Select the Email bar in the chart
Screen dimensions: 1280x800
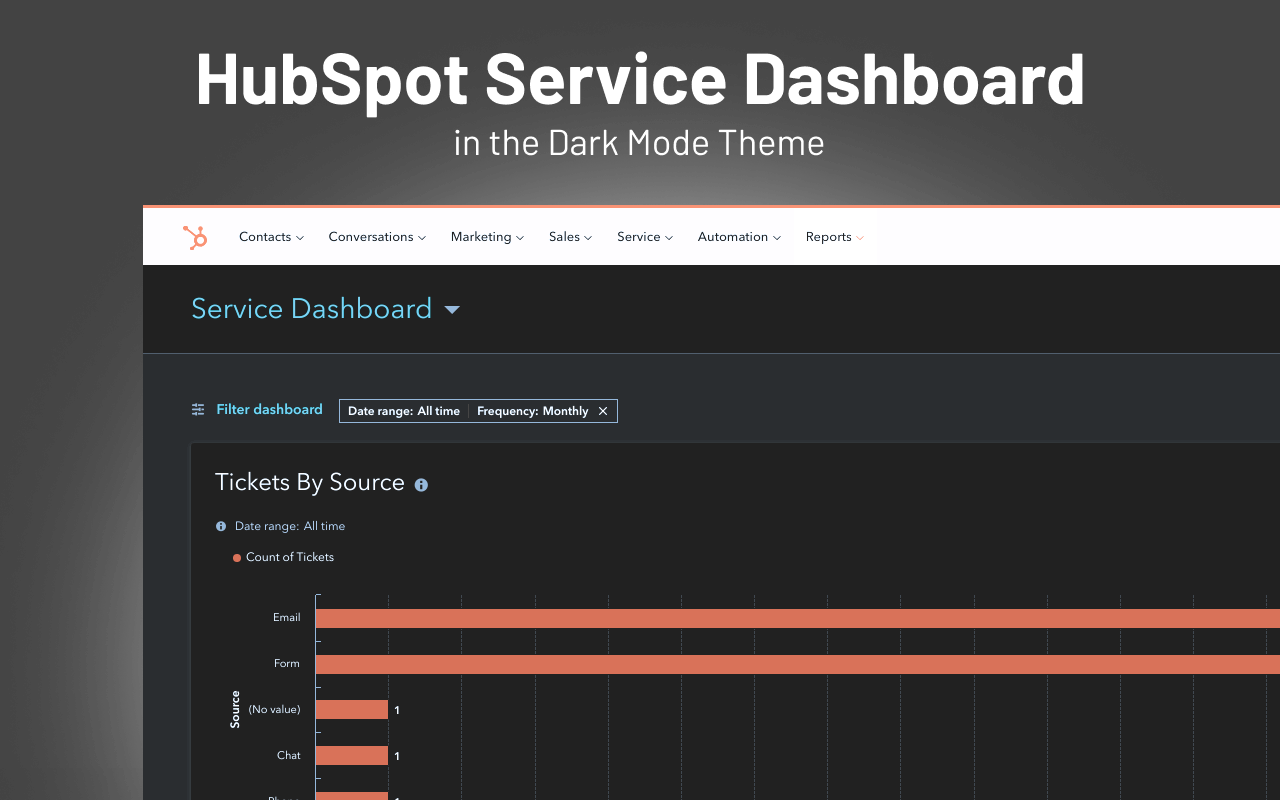pyautogui.click(x=700, y=617)
